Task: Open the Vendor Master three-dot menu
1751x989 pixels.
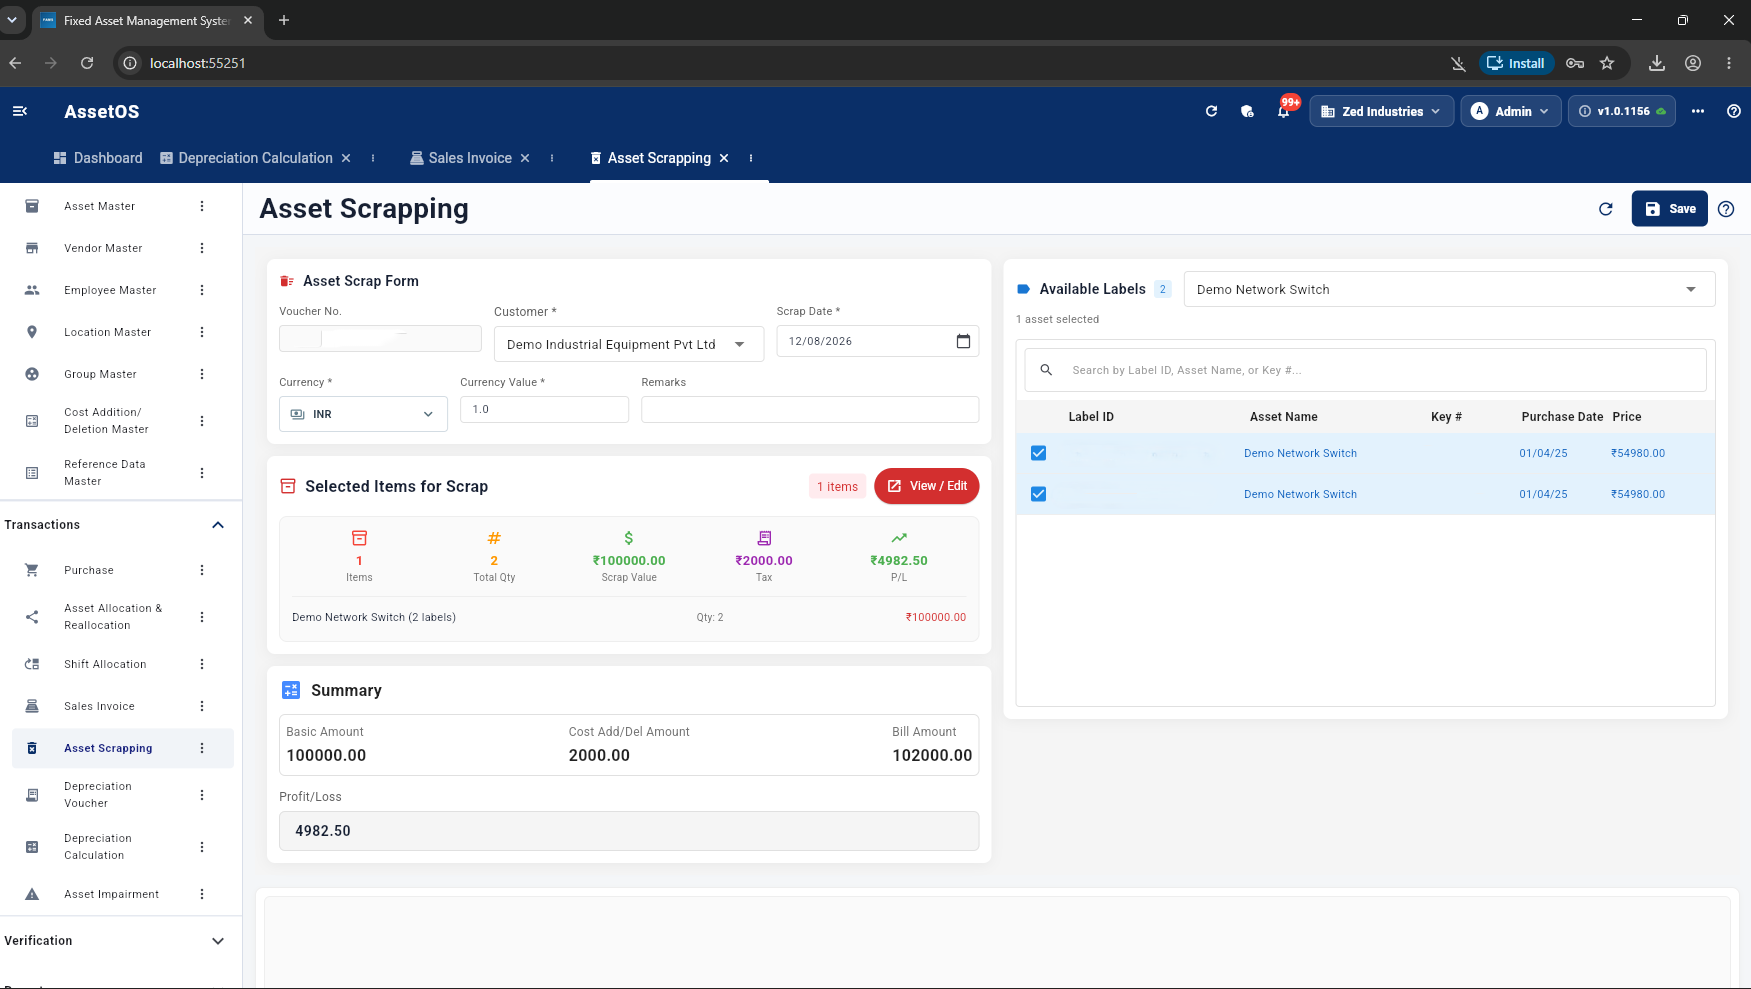Action: [x=202, y=248]
